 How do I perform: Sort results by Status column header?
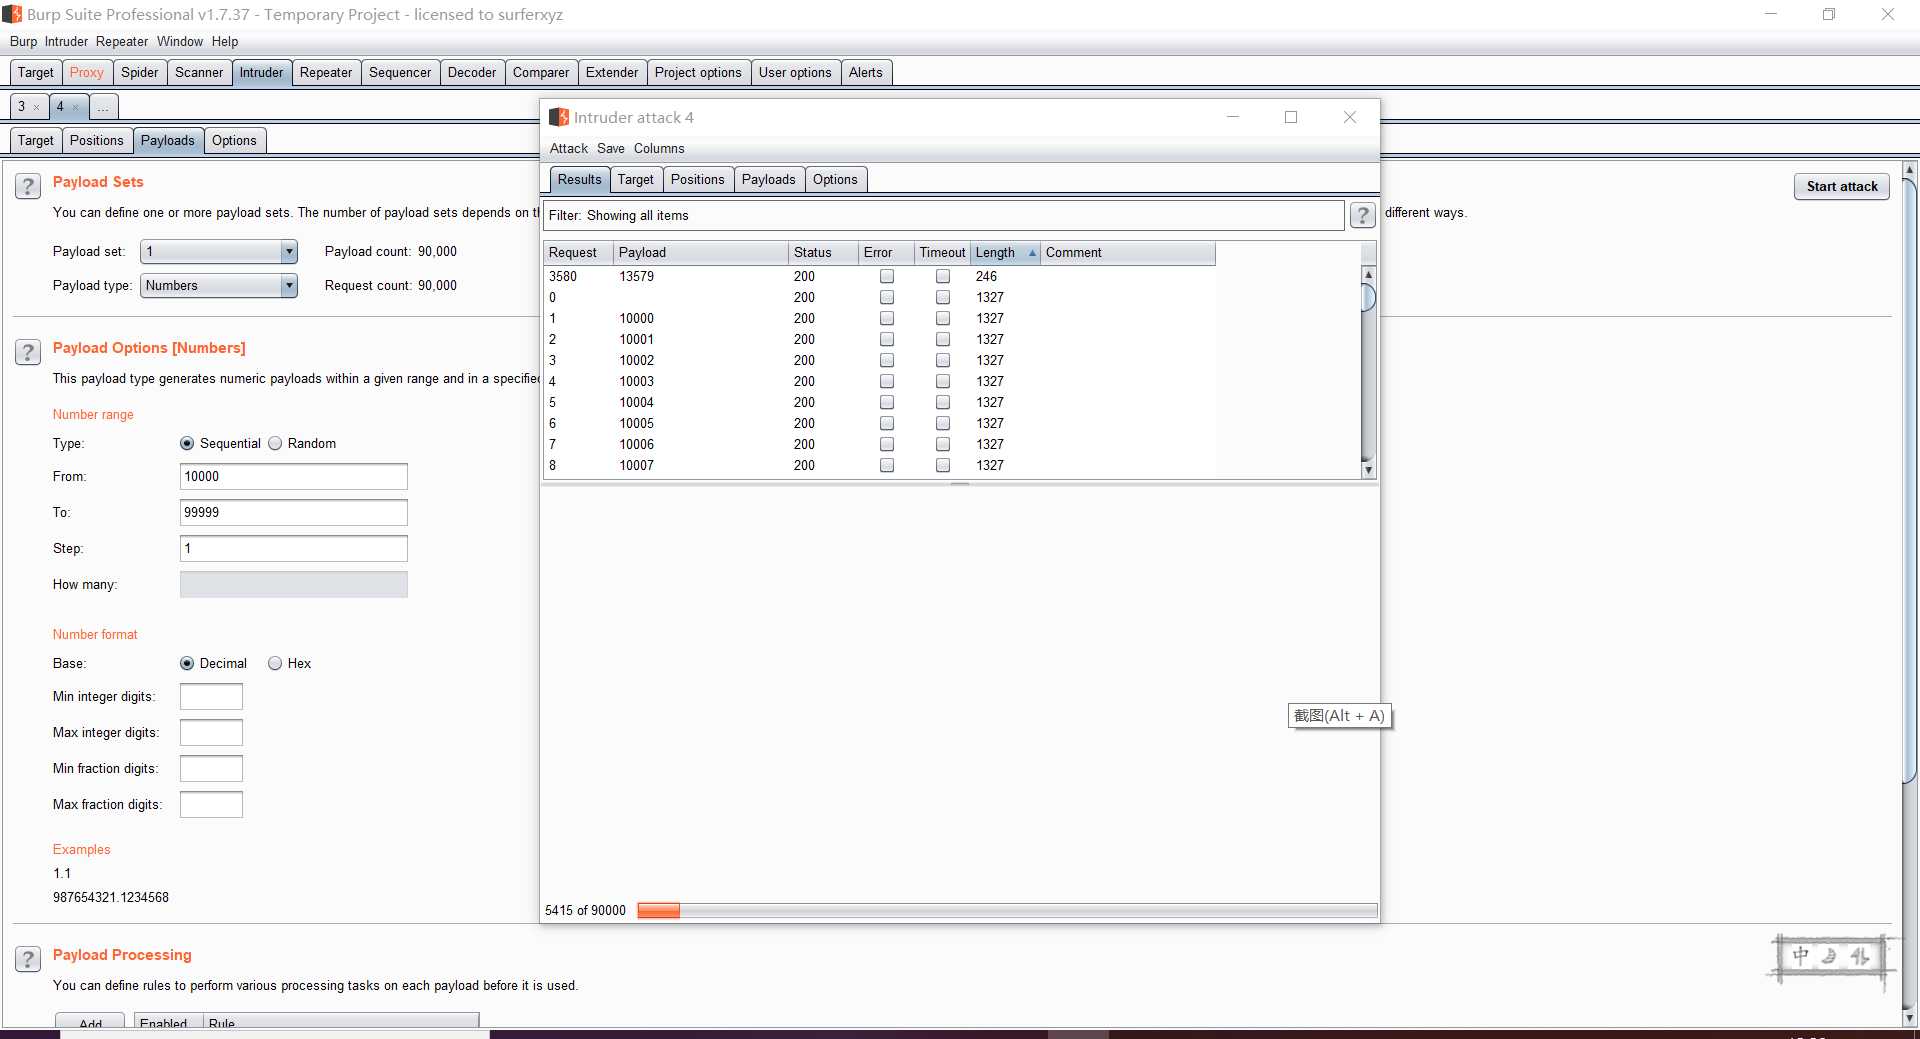click(823, 253)
